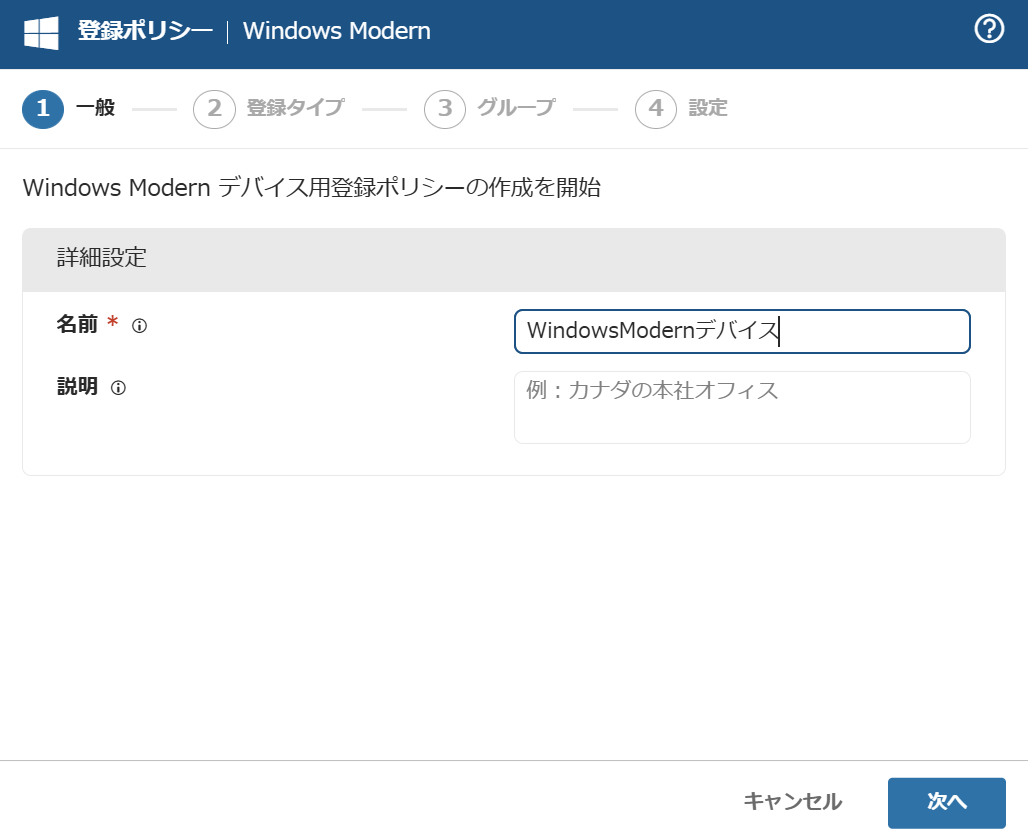The image size is (1028, 836).
Task: Go to step 4 設定
Action: coord(682,108)
